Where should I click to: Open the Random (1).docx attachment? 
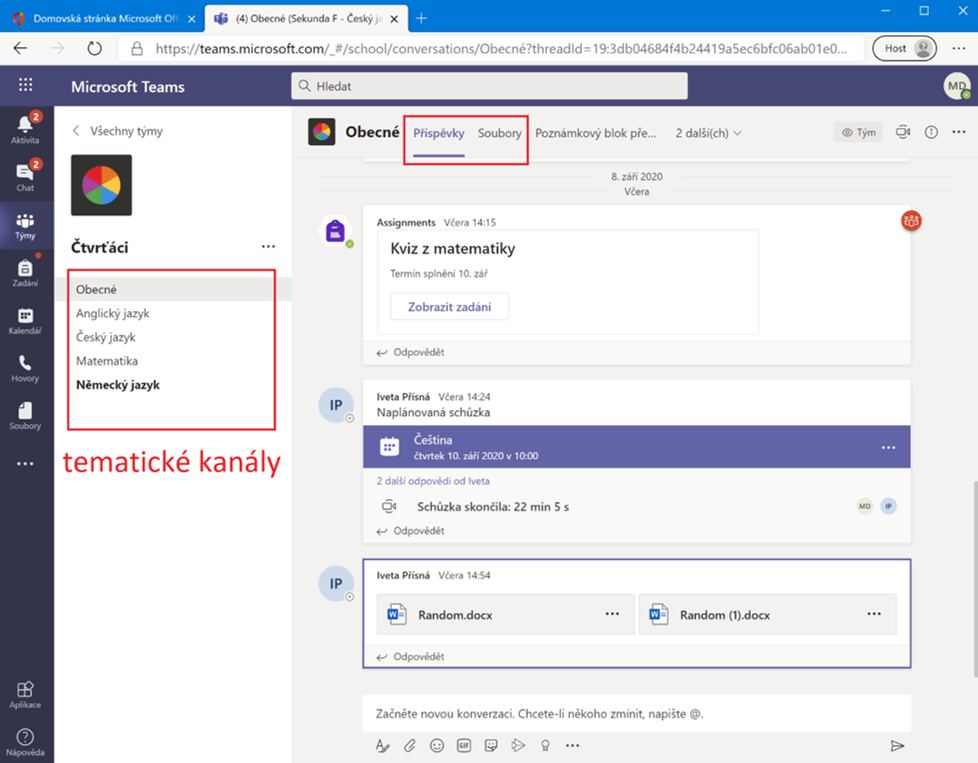coord(725,615)
